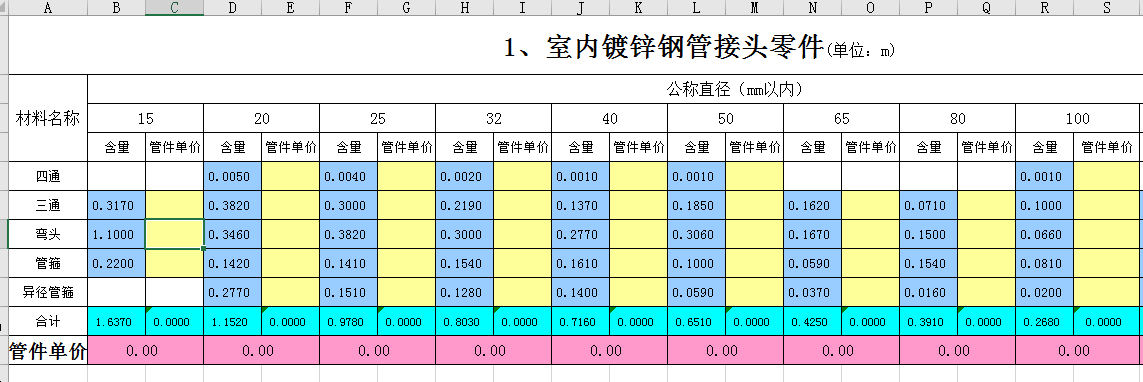The image size is (1143, 382).
Task: Select the 四通 row label
Action: [47, 176]
